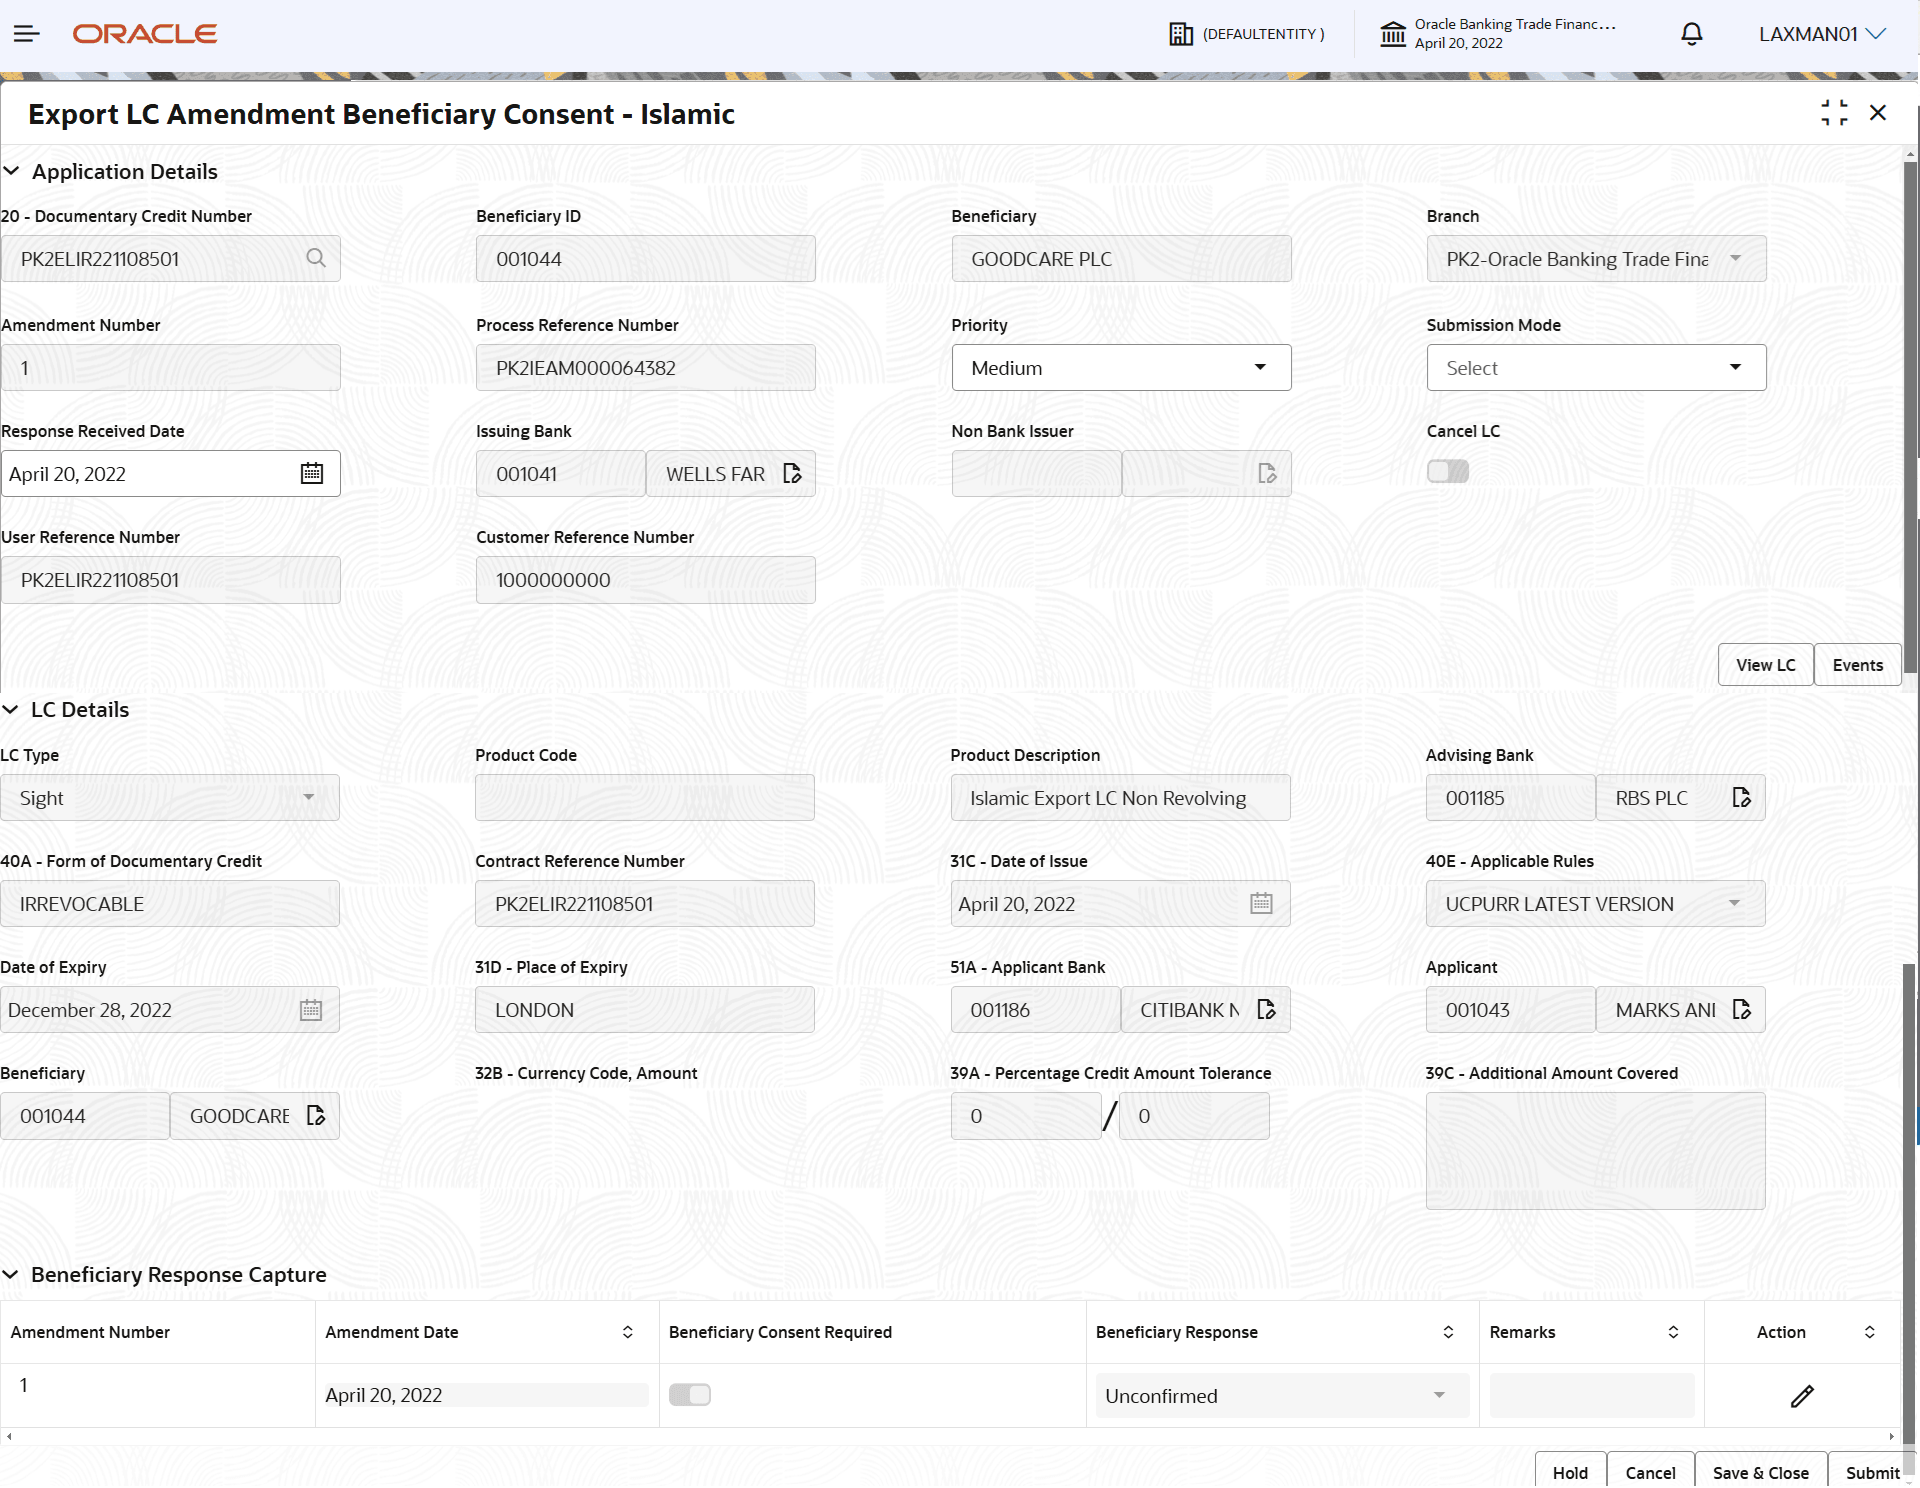Collapse the Application Details section
The image size is (1920, 1488).
click(x=12, y=171)
